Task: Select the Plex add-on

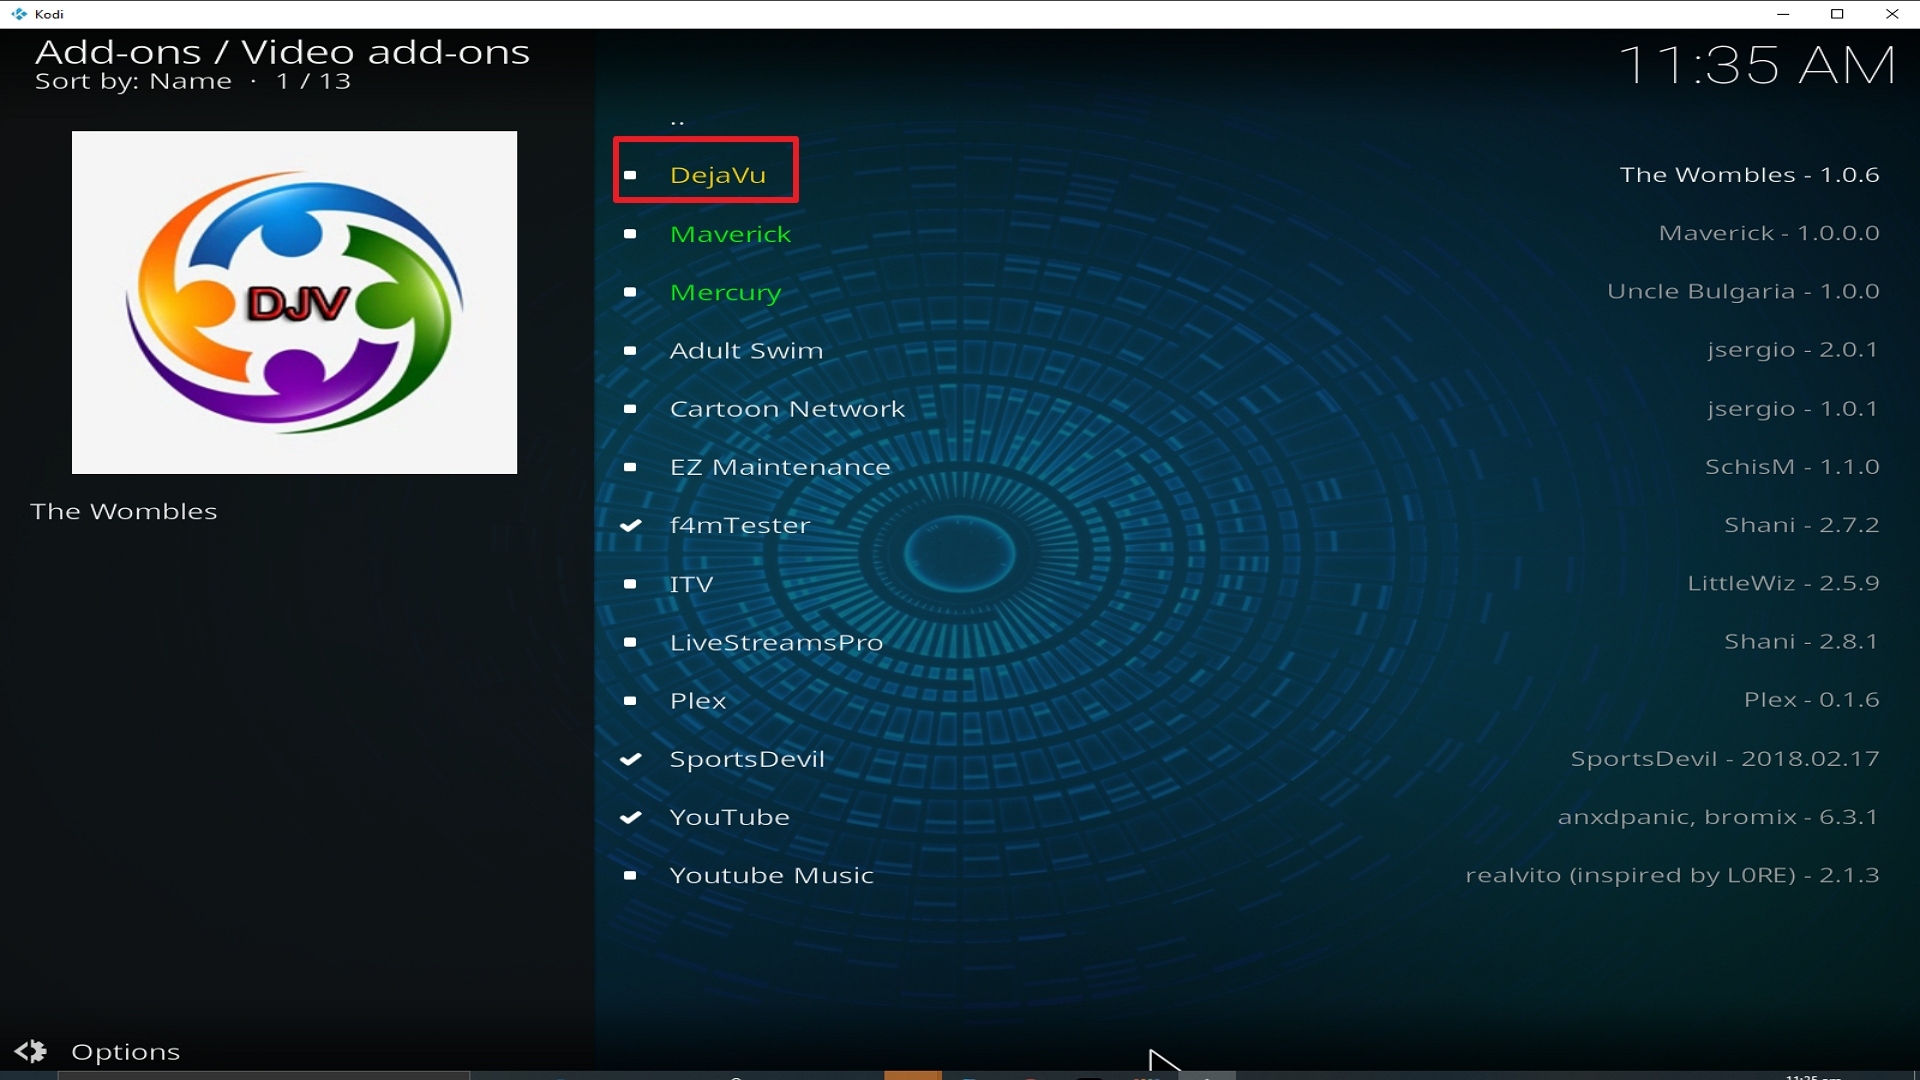Action: pos(698,701)
